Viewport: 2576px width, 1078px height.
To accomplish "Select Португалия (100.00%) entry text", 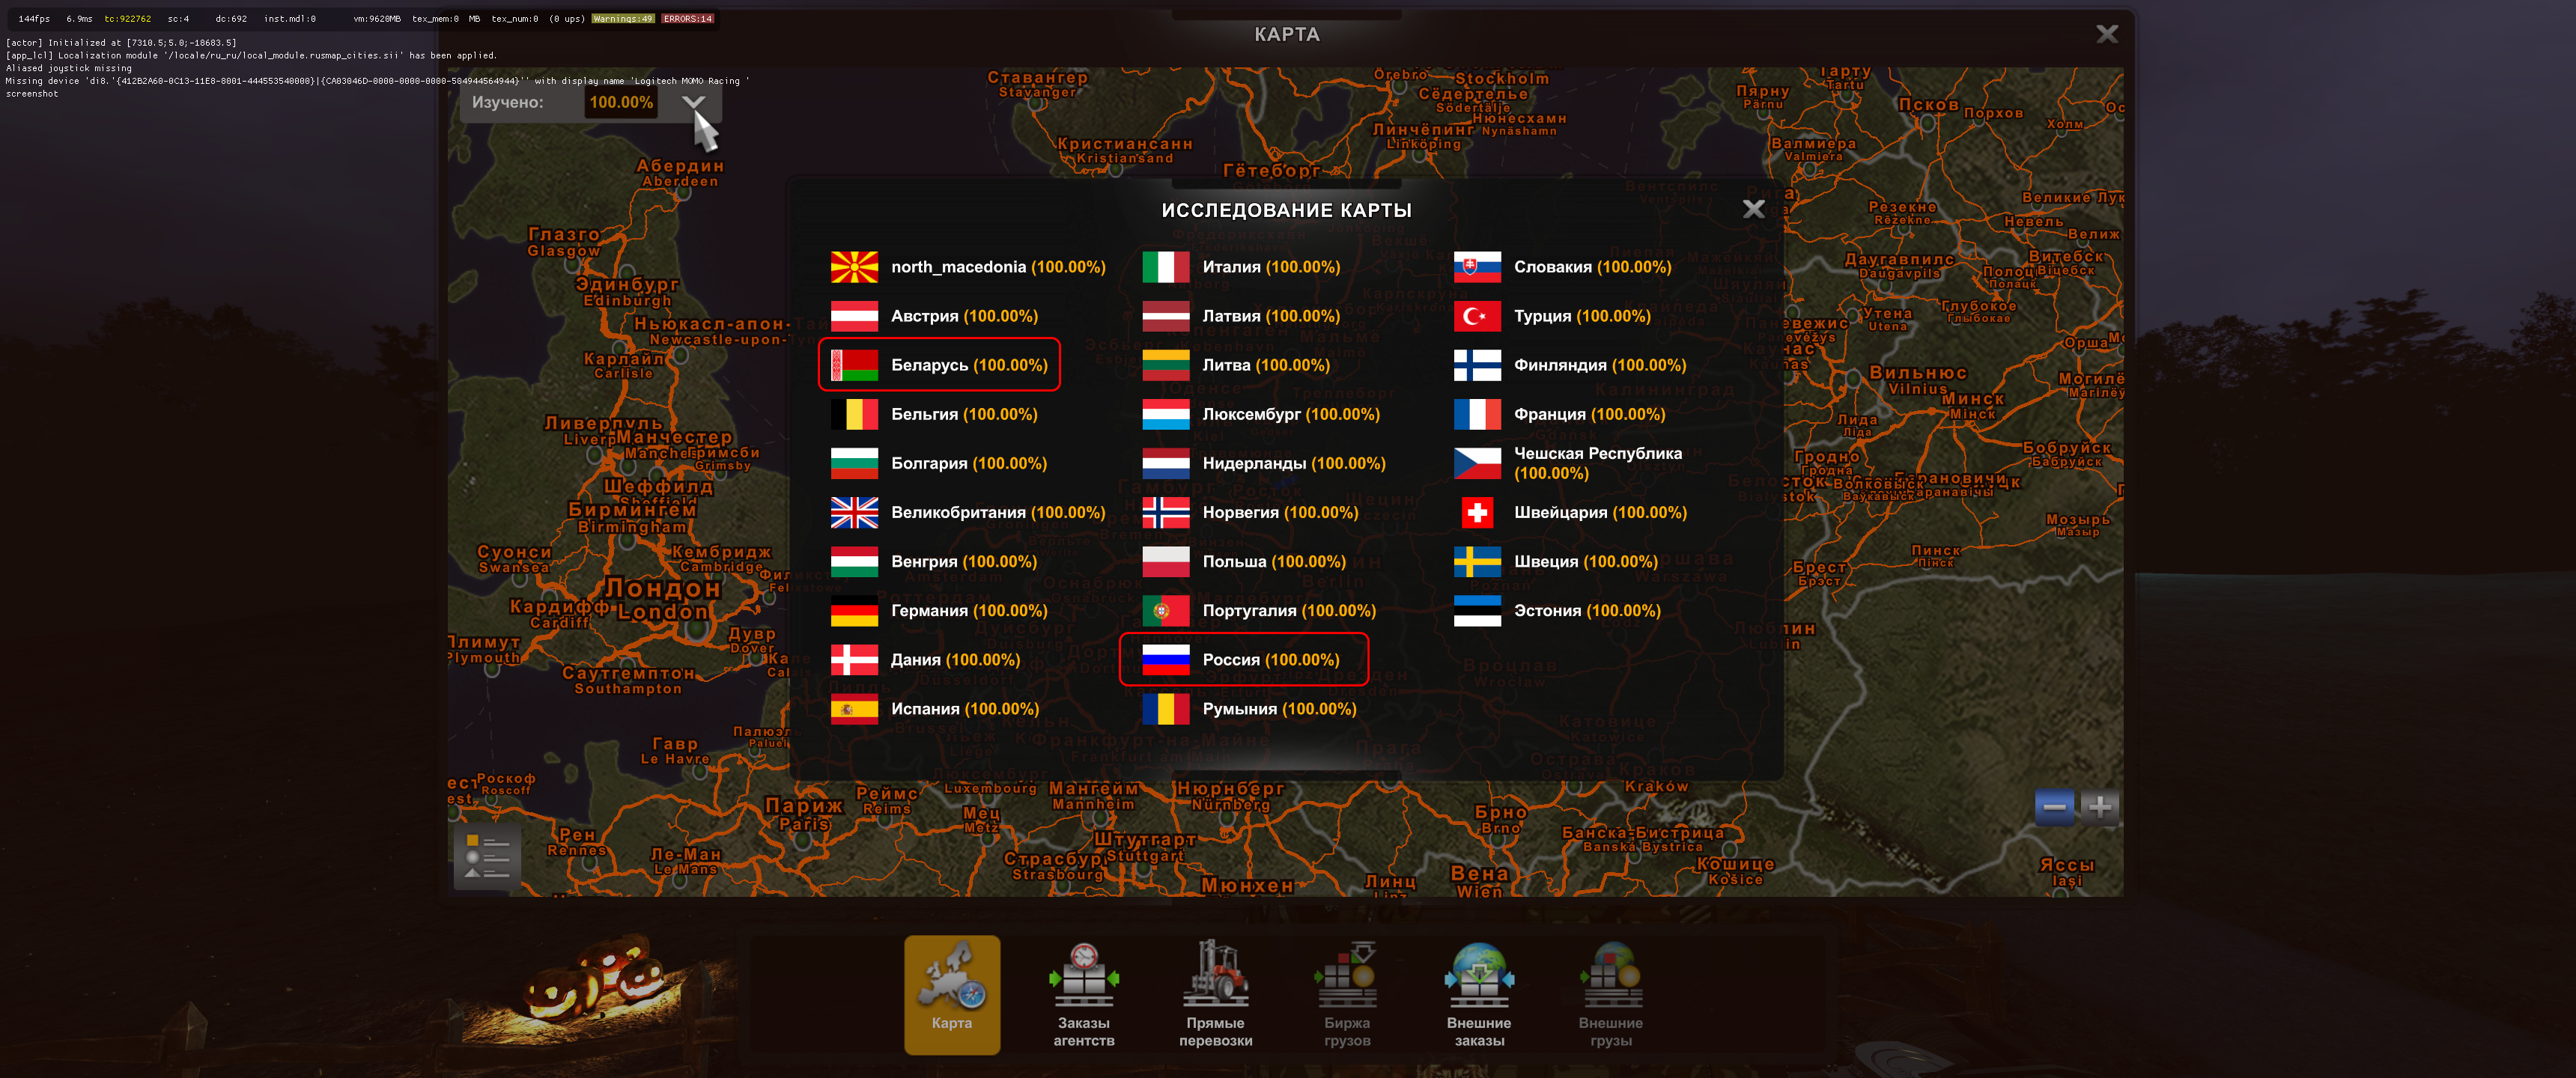I will pos(1289,610).
